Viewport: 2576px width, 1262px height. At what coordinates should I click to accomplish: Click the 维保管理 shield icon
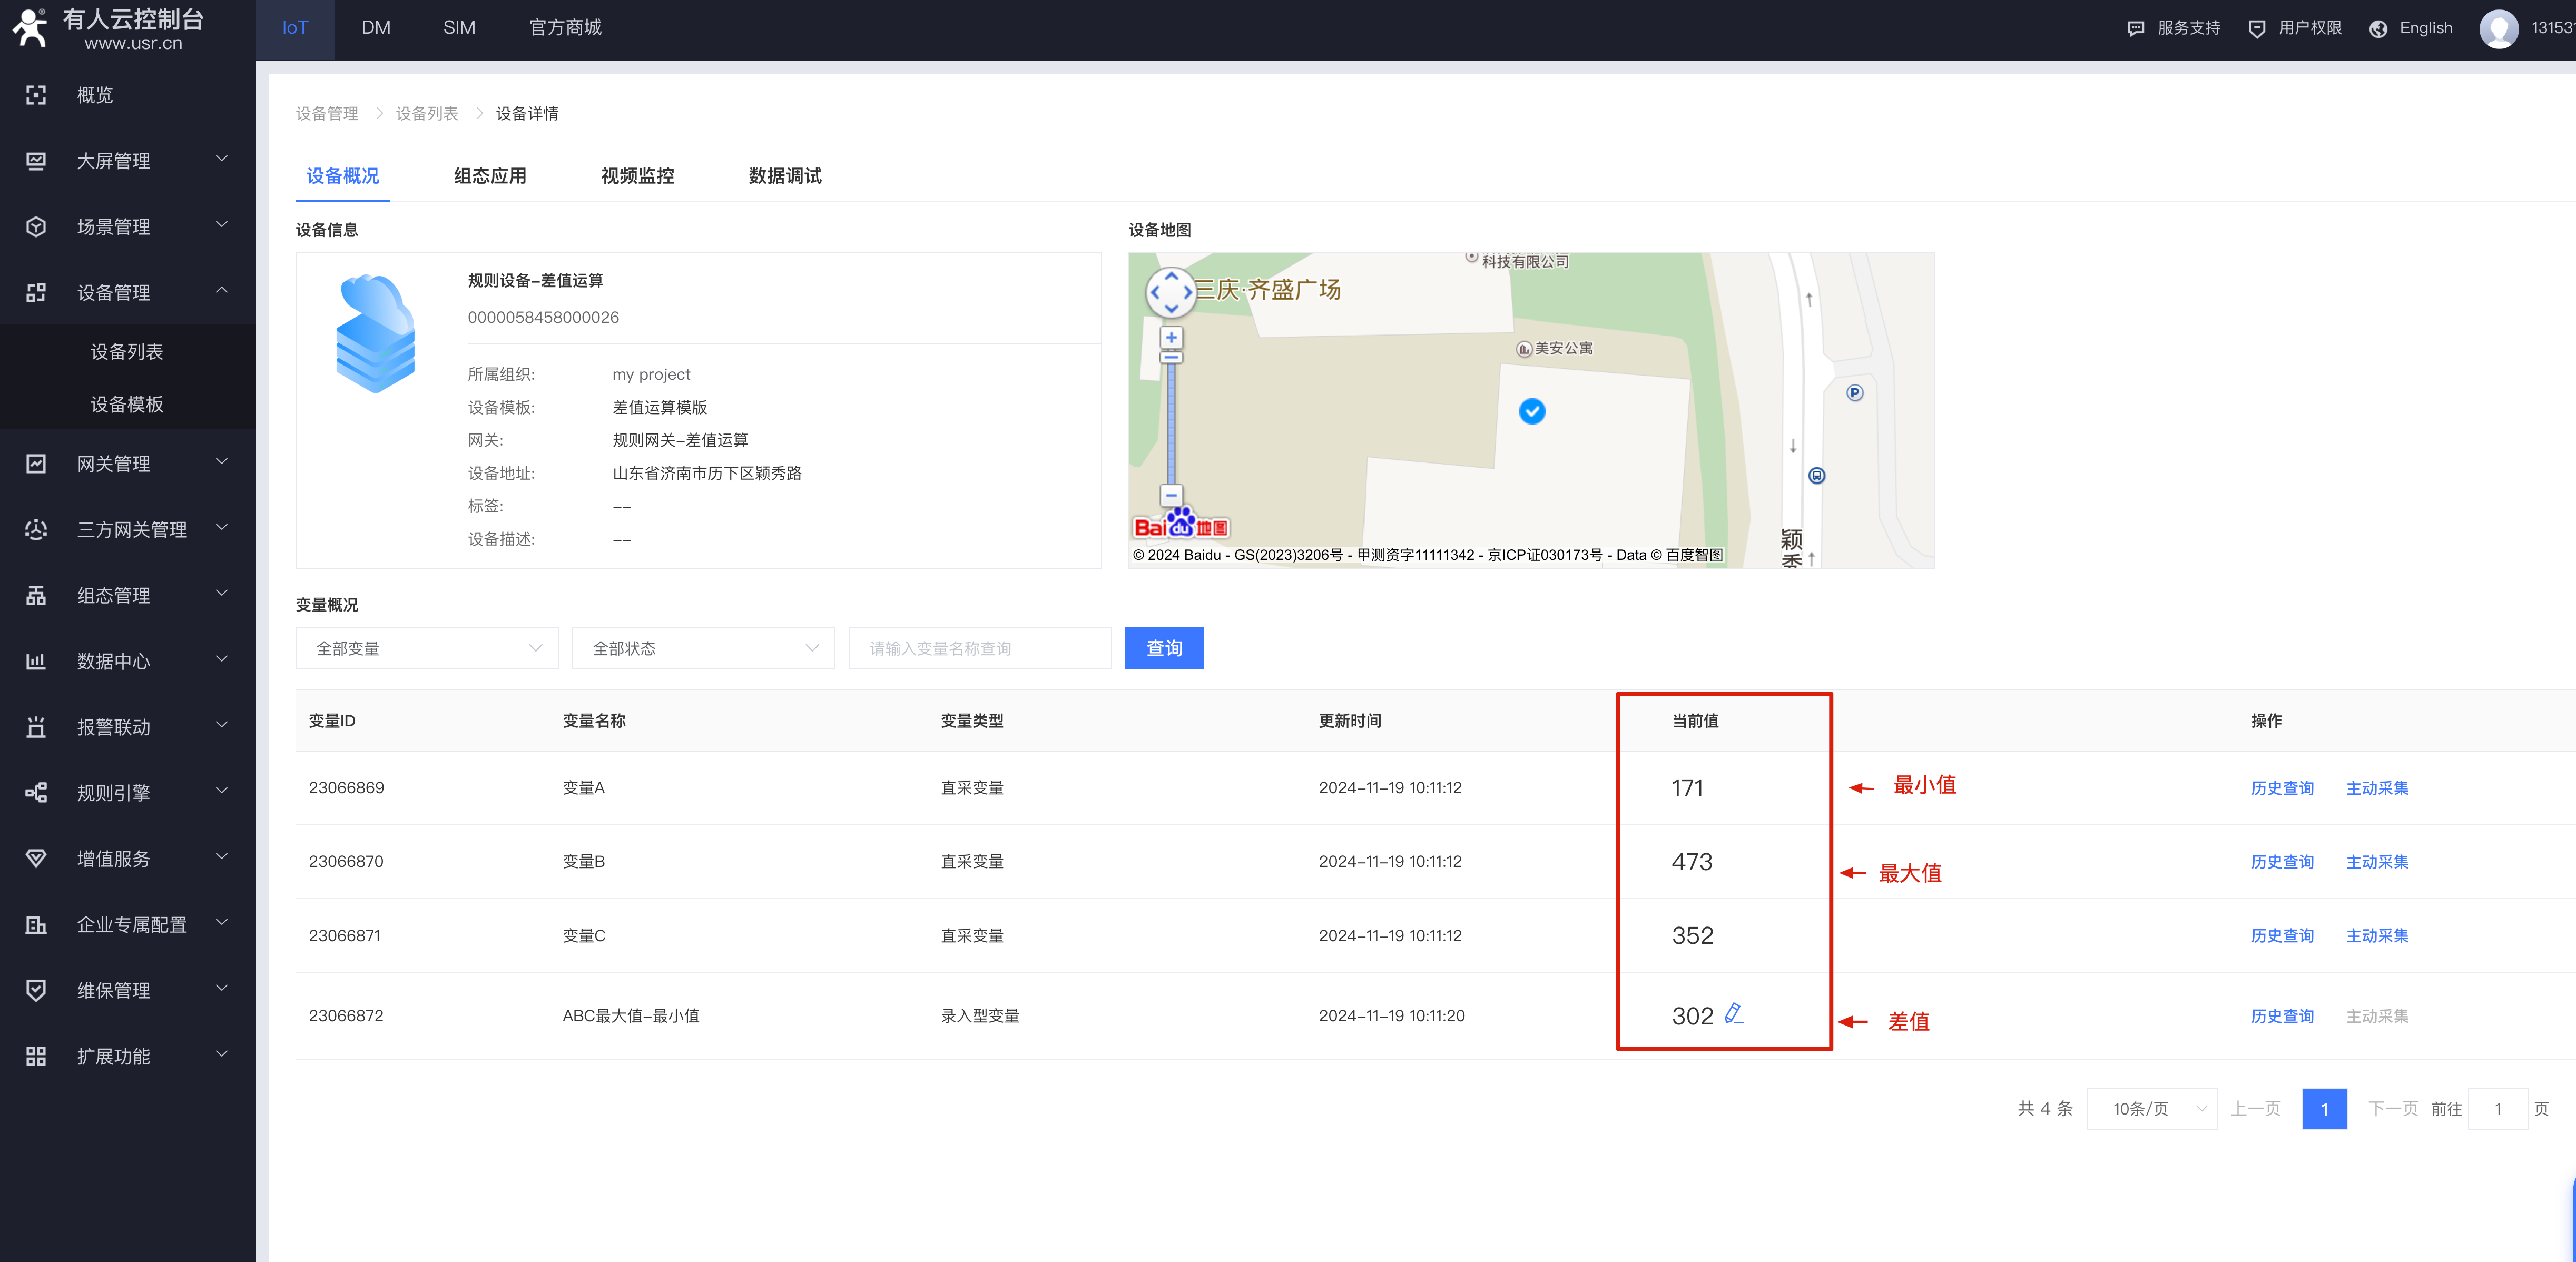[x=36, y=990]
